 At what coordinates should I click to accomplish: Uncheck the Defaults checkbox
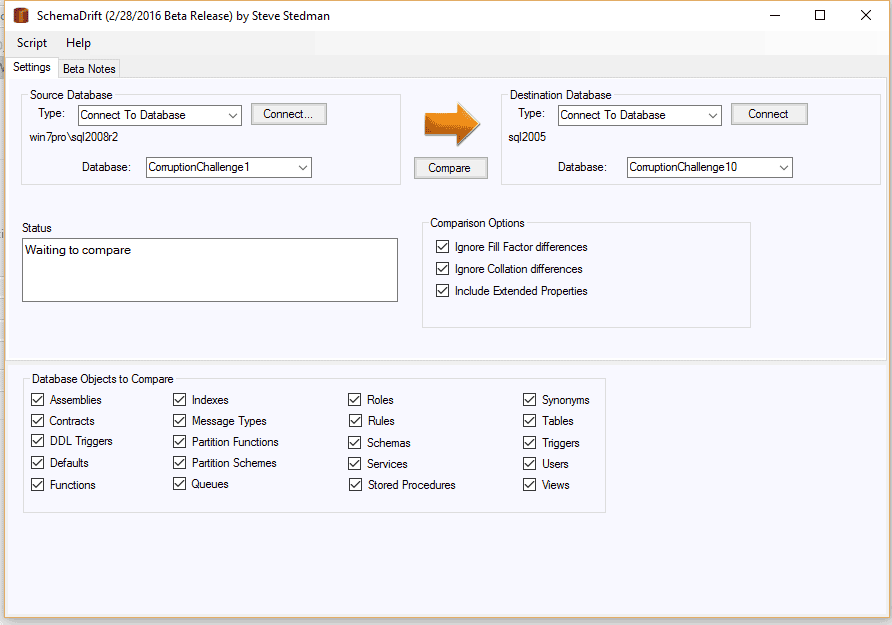(x=38, y=462)
